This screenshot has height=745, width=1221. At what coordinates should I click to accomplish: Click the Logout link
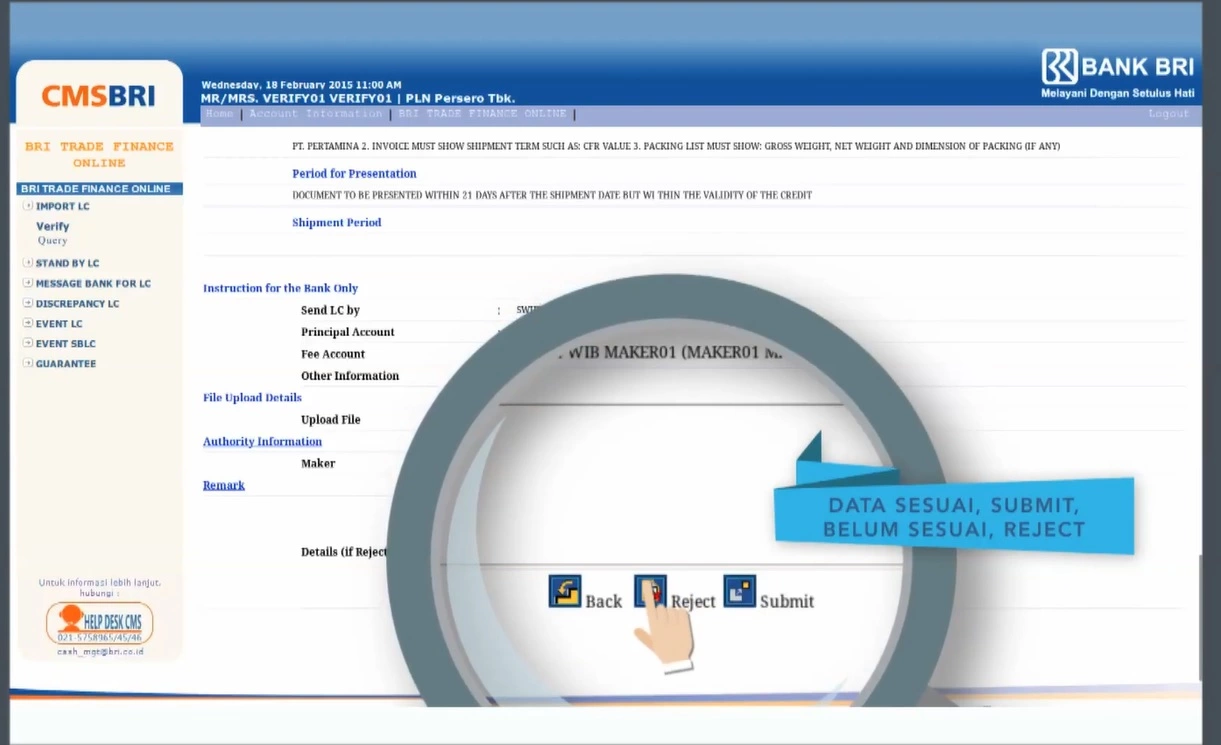[x=1169, y=114]
